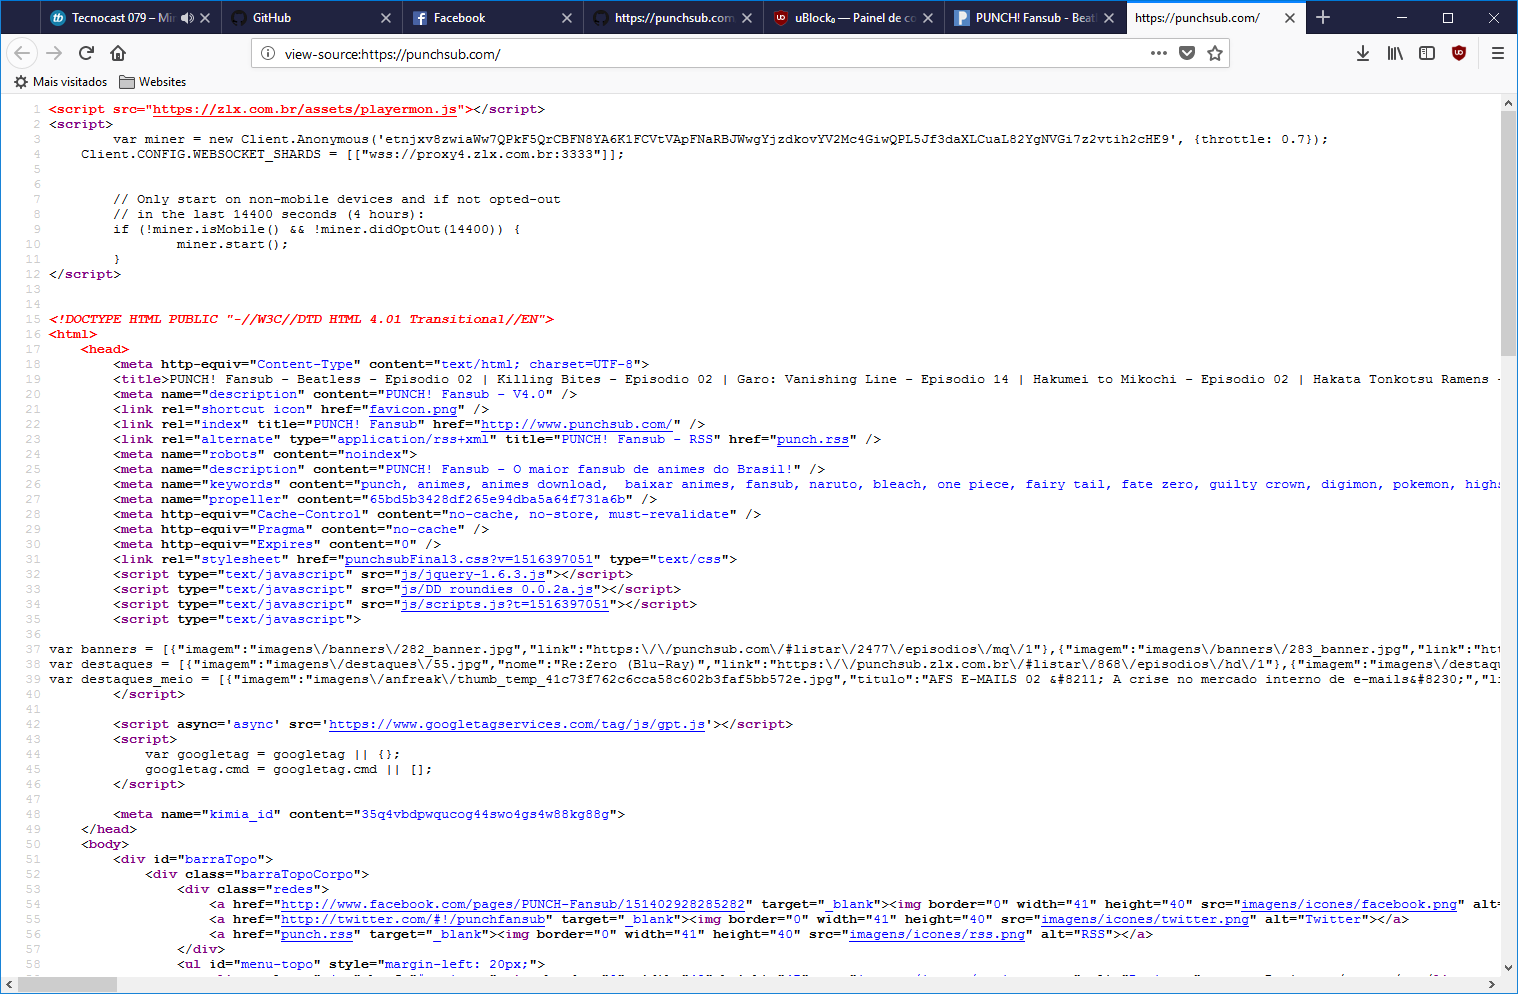
Task: Open the page actions ellipsis menu
Action: coord(1158,53)
